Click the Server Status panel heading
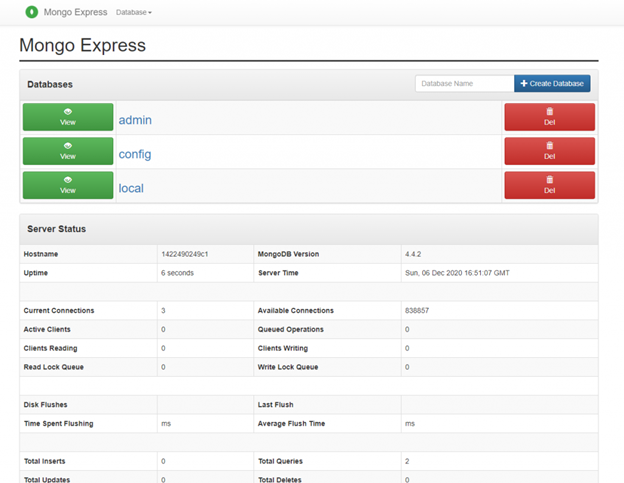The height and width of the screenshot is (483, 624). click(x=57, y=229)
